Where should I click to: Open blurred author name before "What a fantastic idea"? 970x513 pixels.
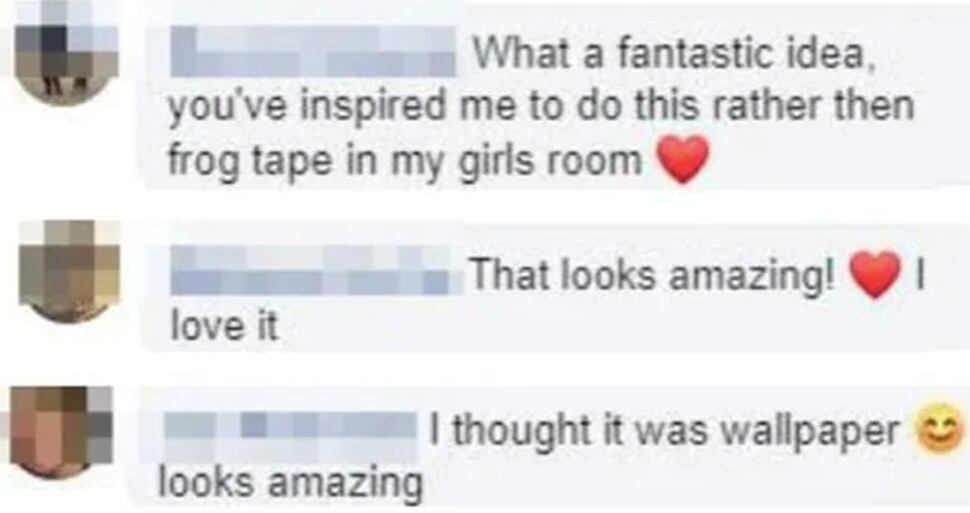(x=312, y=52)
